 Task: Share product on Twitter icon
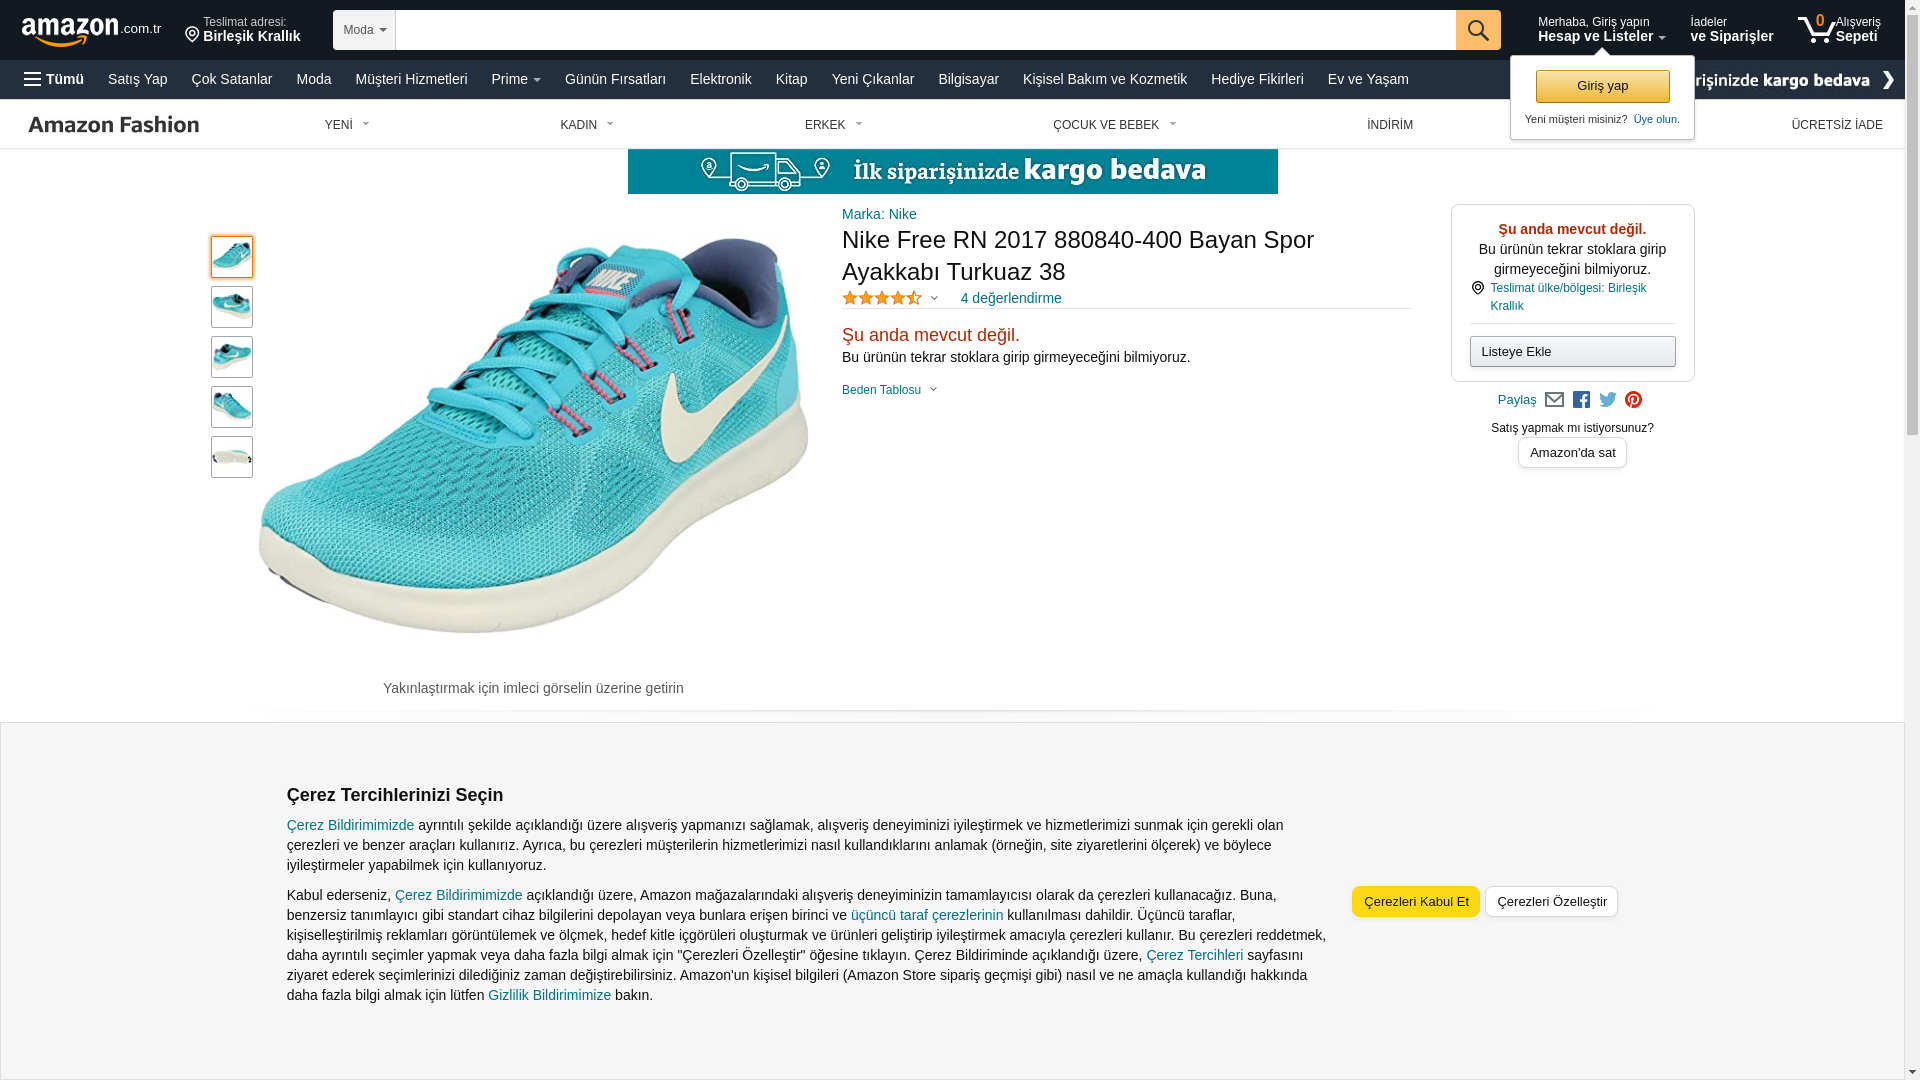[x=1607, y=400]
